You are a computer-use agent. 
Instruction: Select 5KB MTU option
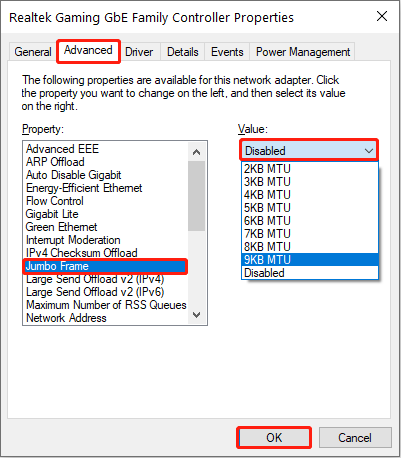[x=310, y=208]
